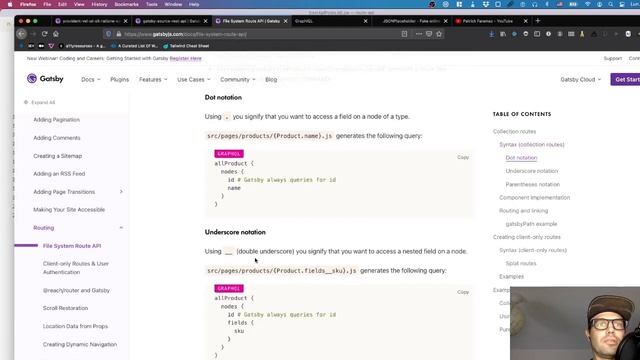
Task: Open the A Curated List Of W... bookmark
Action: coord(134,46)
